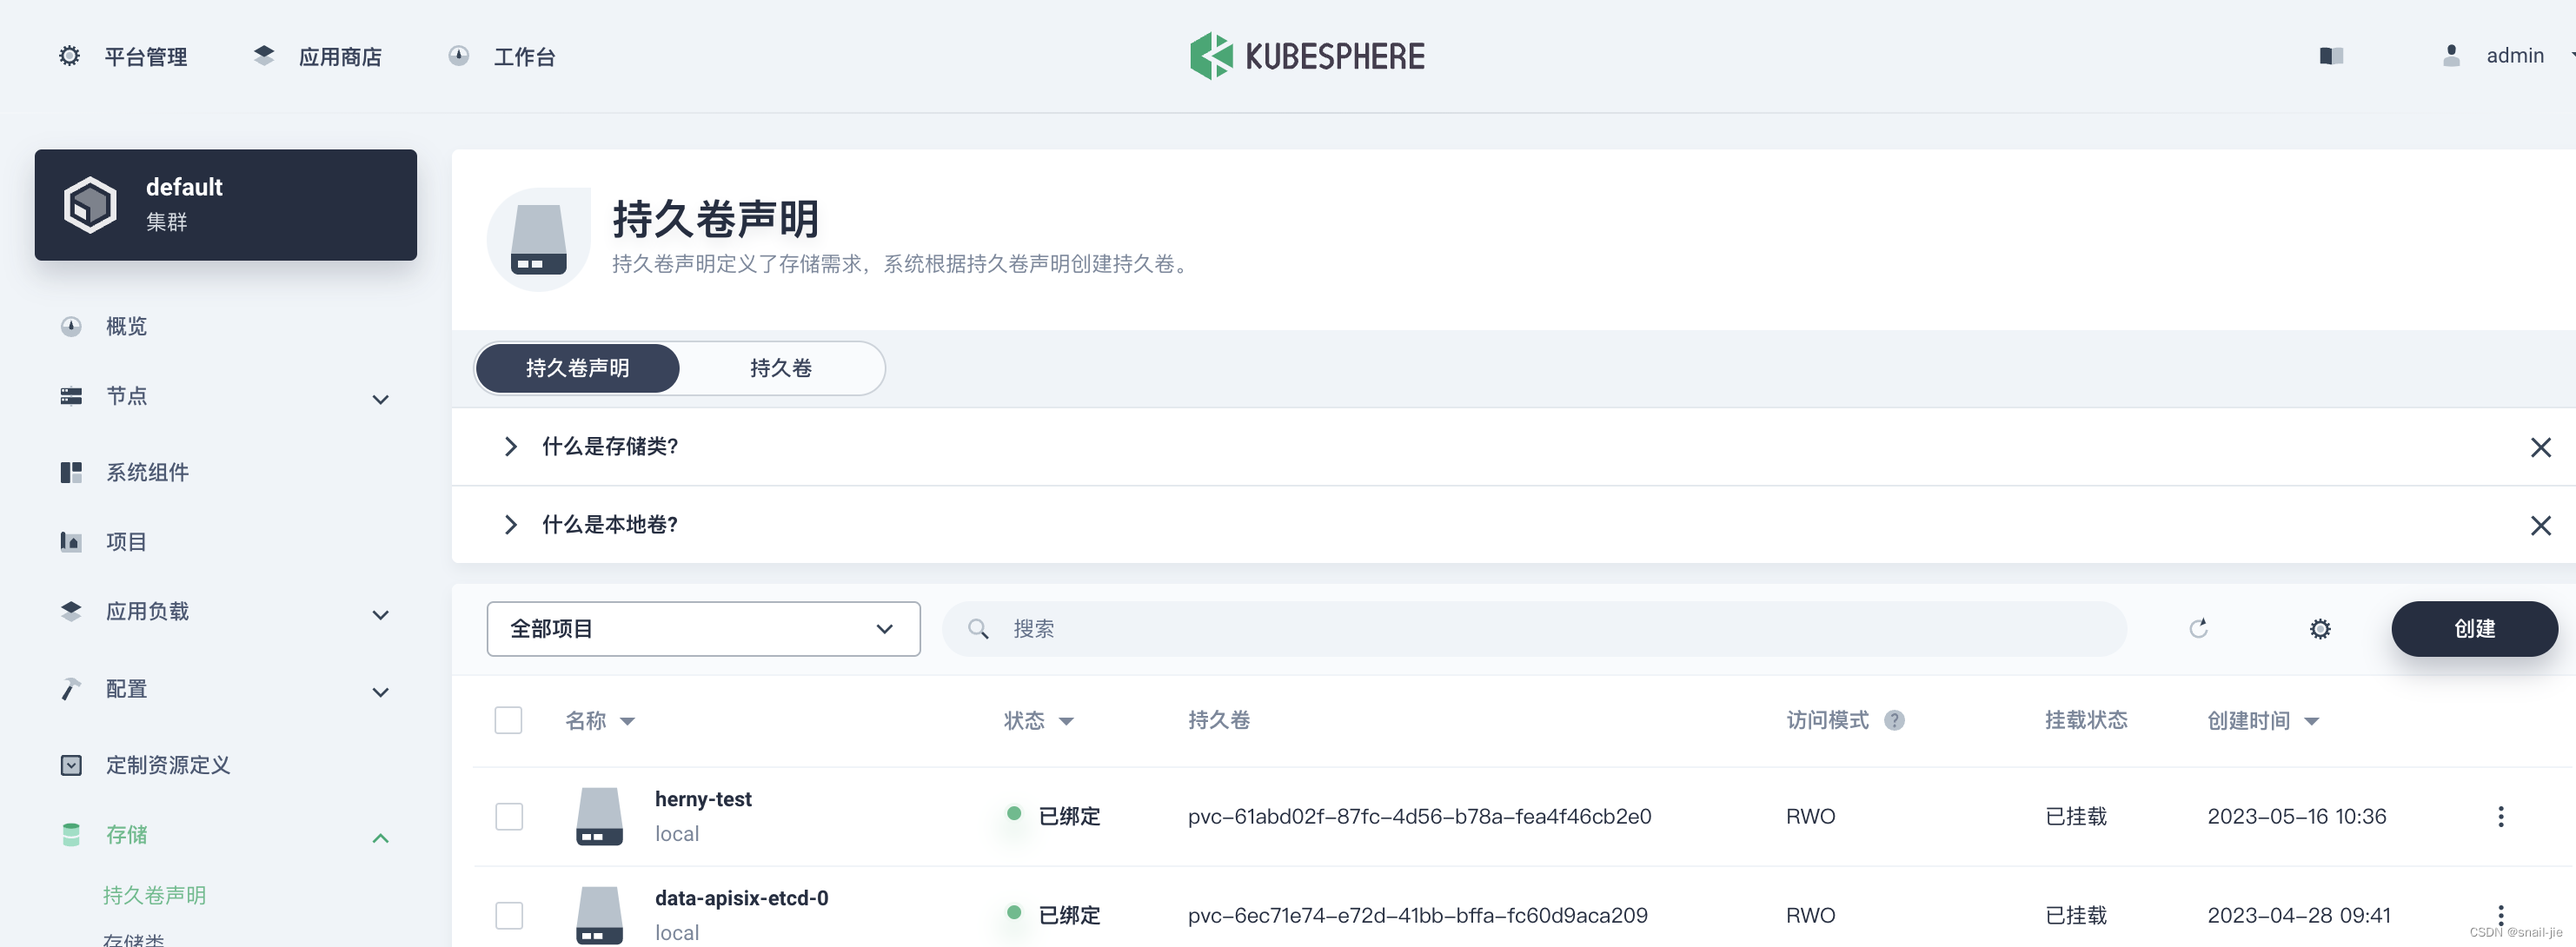
Task: Click the default cluster card
Action: (225, 205)
